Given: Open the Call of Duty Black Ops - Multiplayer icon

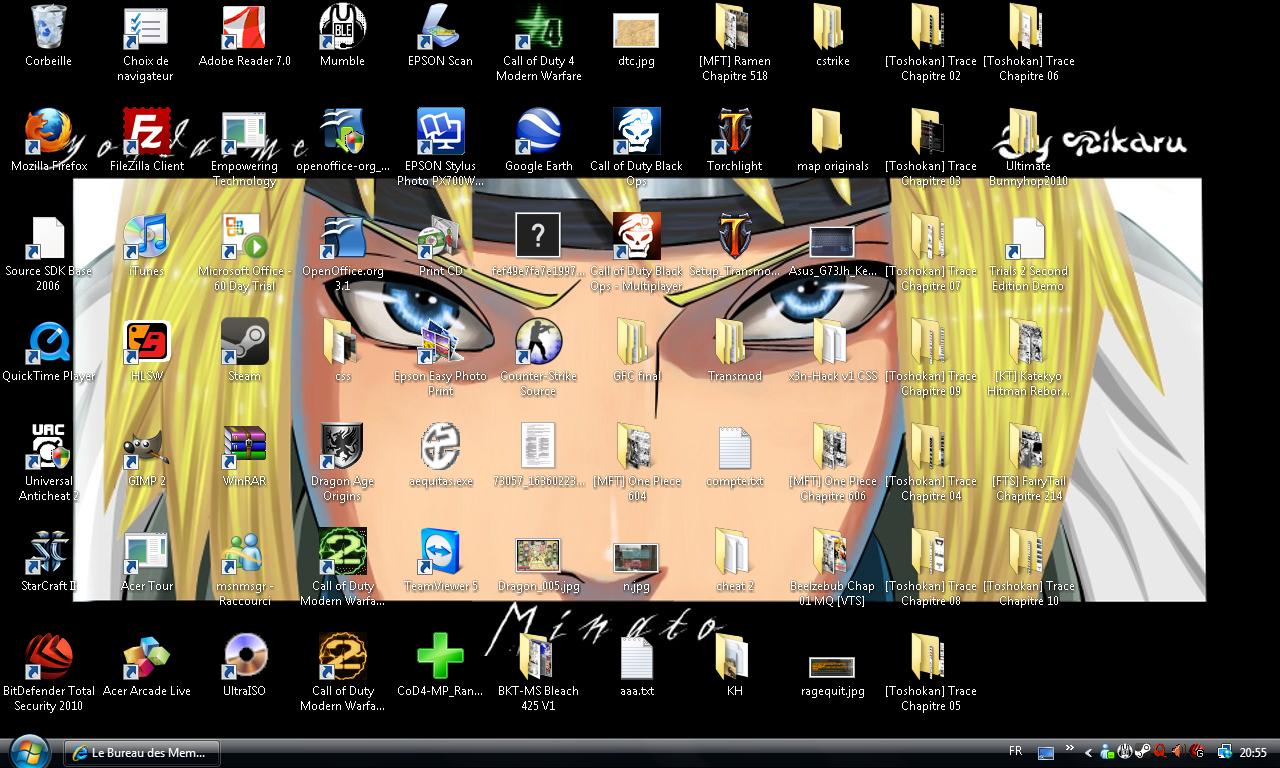Looking at the screenshot, I should tap(636, 237).
